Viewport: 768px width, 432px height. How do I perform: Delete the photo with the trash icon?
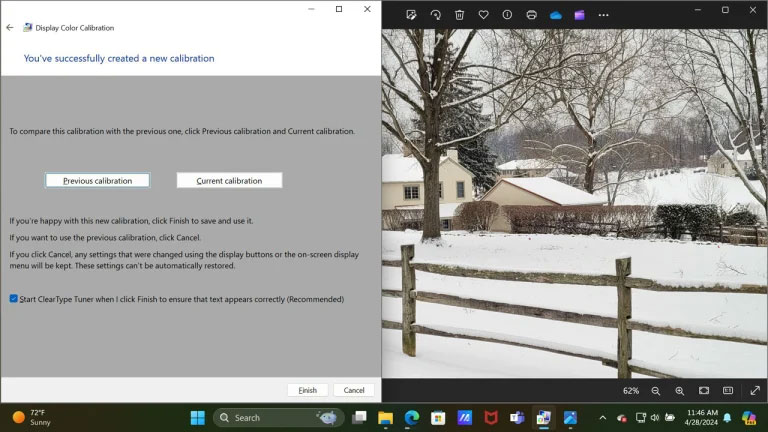(x=459, y=15)
